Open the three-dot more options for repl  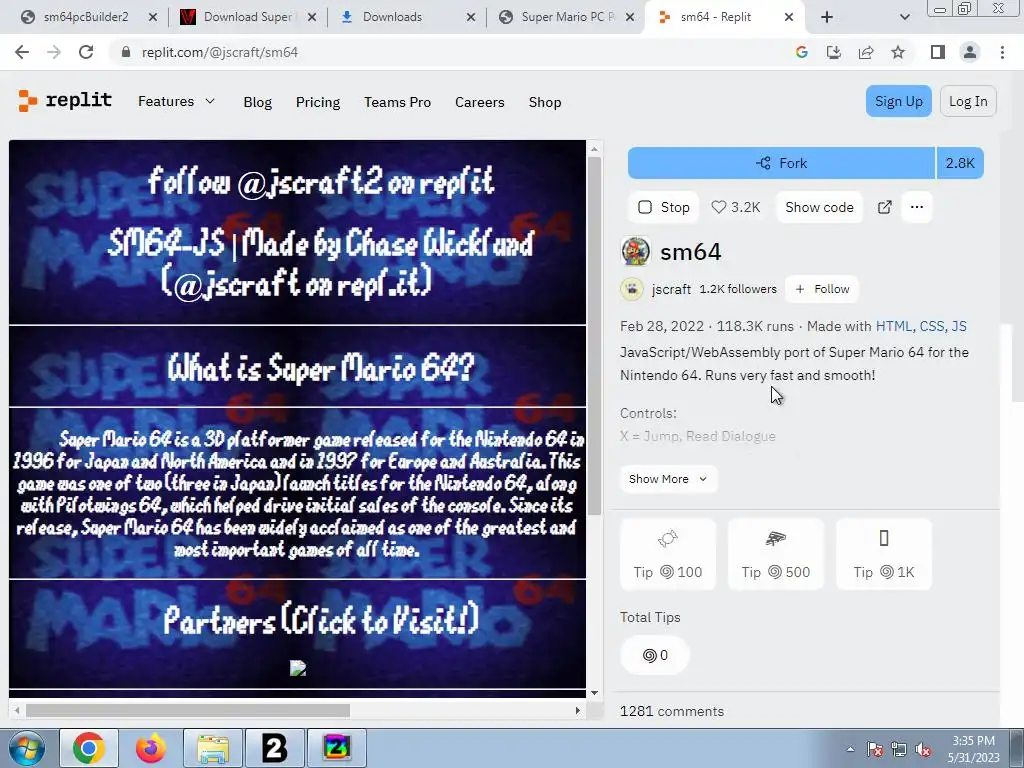[x=917, y=207]
